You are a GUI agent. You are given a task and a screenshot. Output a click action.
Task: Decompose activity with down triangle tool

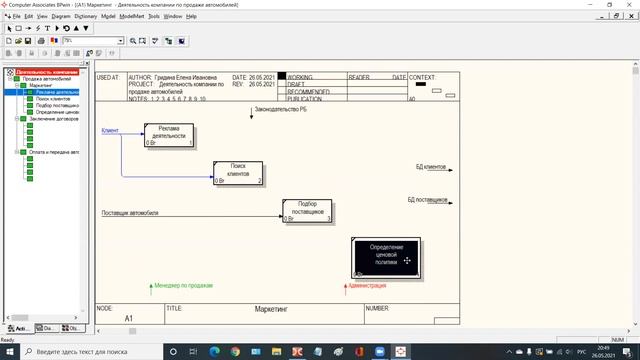(86, 29)
